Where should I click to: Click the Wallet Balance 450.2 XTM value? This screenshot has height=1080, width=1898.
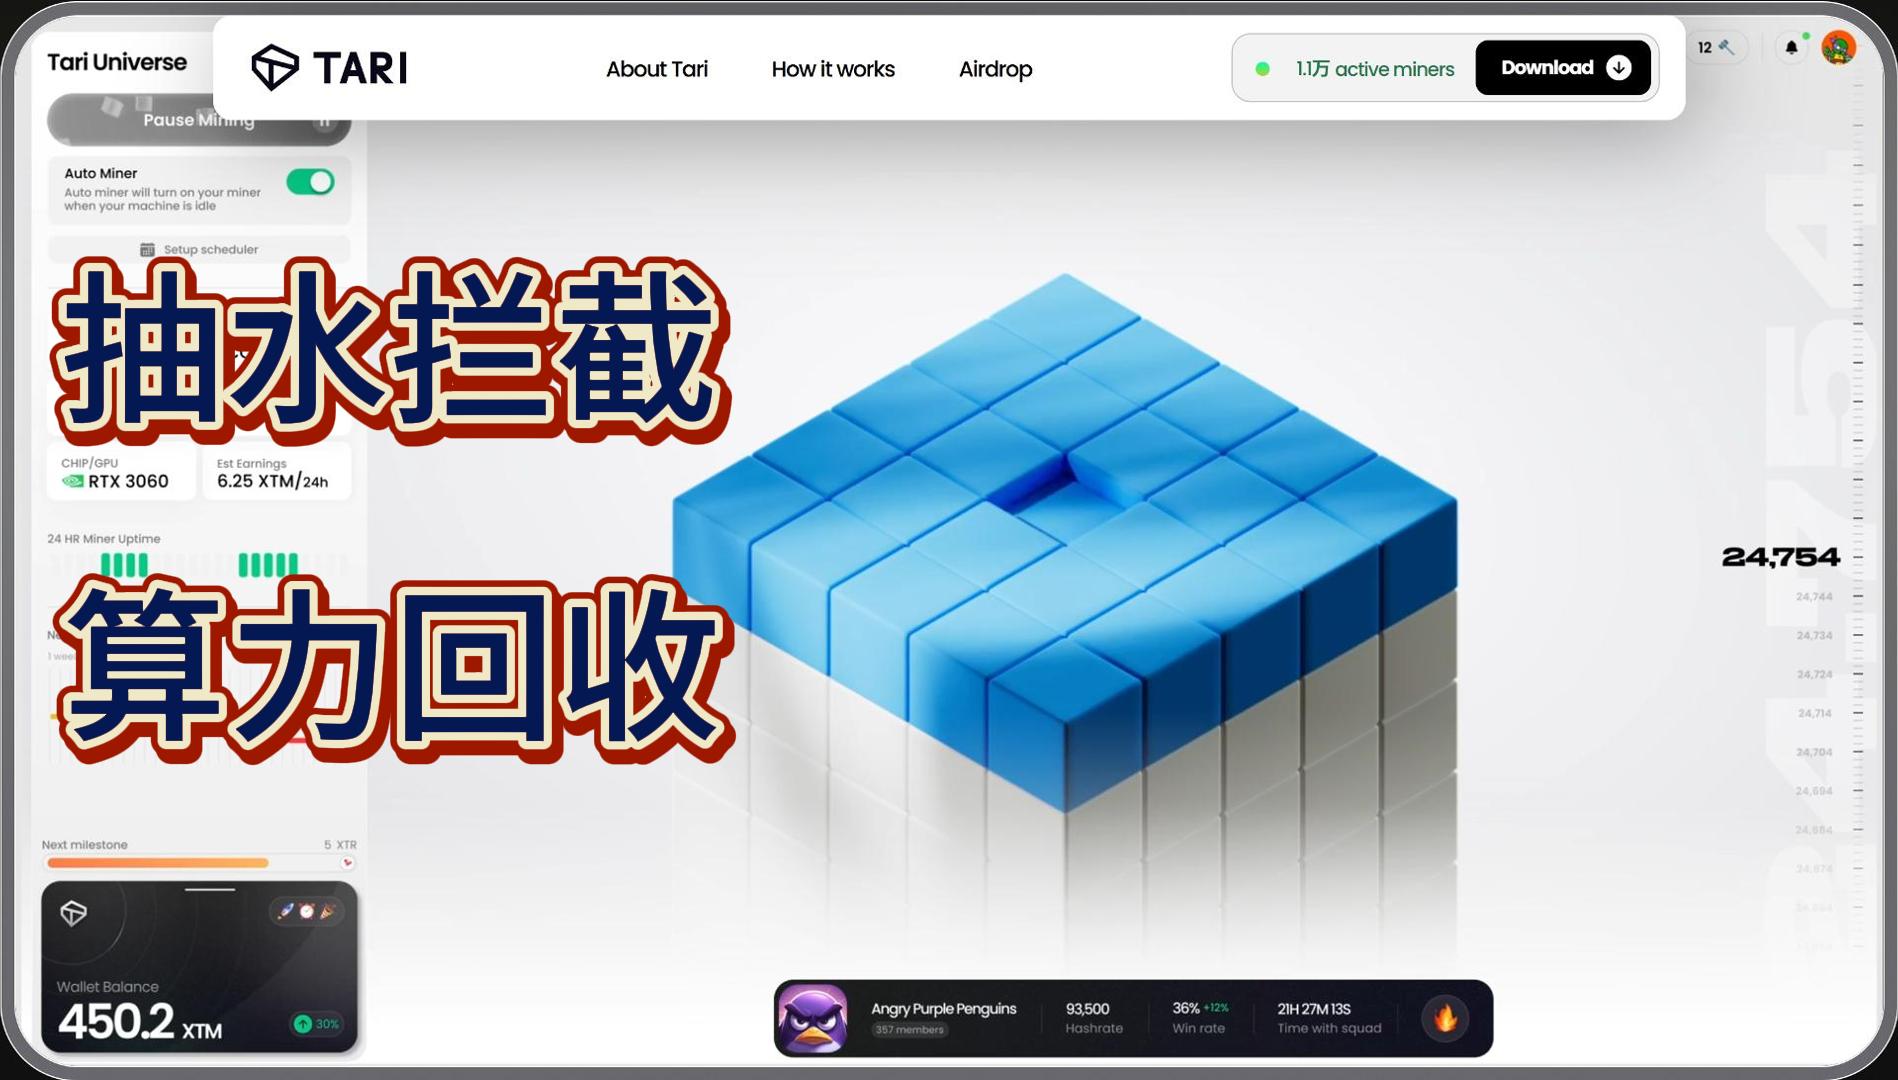click(140, 1022)
